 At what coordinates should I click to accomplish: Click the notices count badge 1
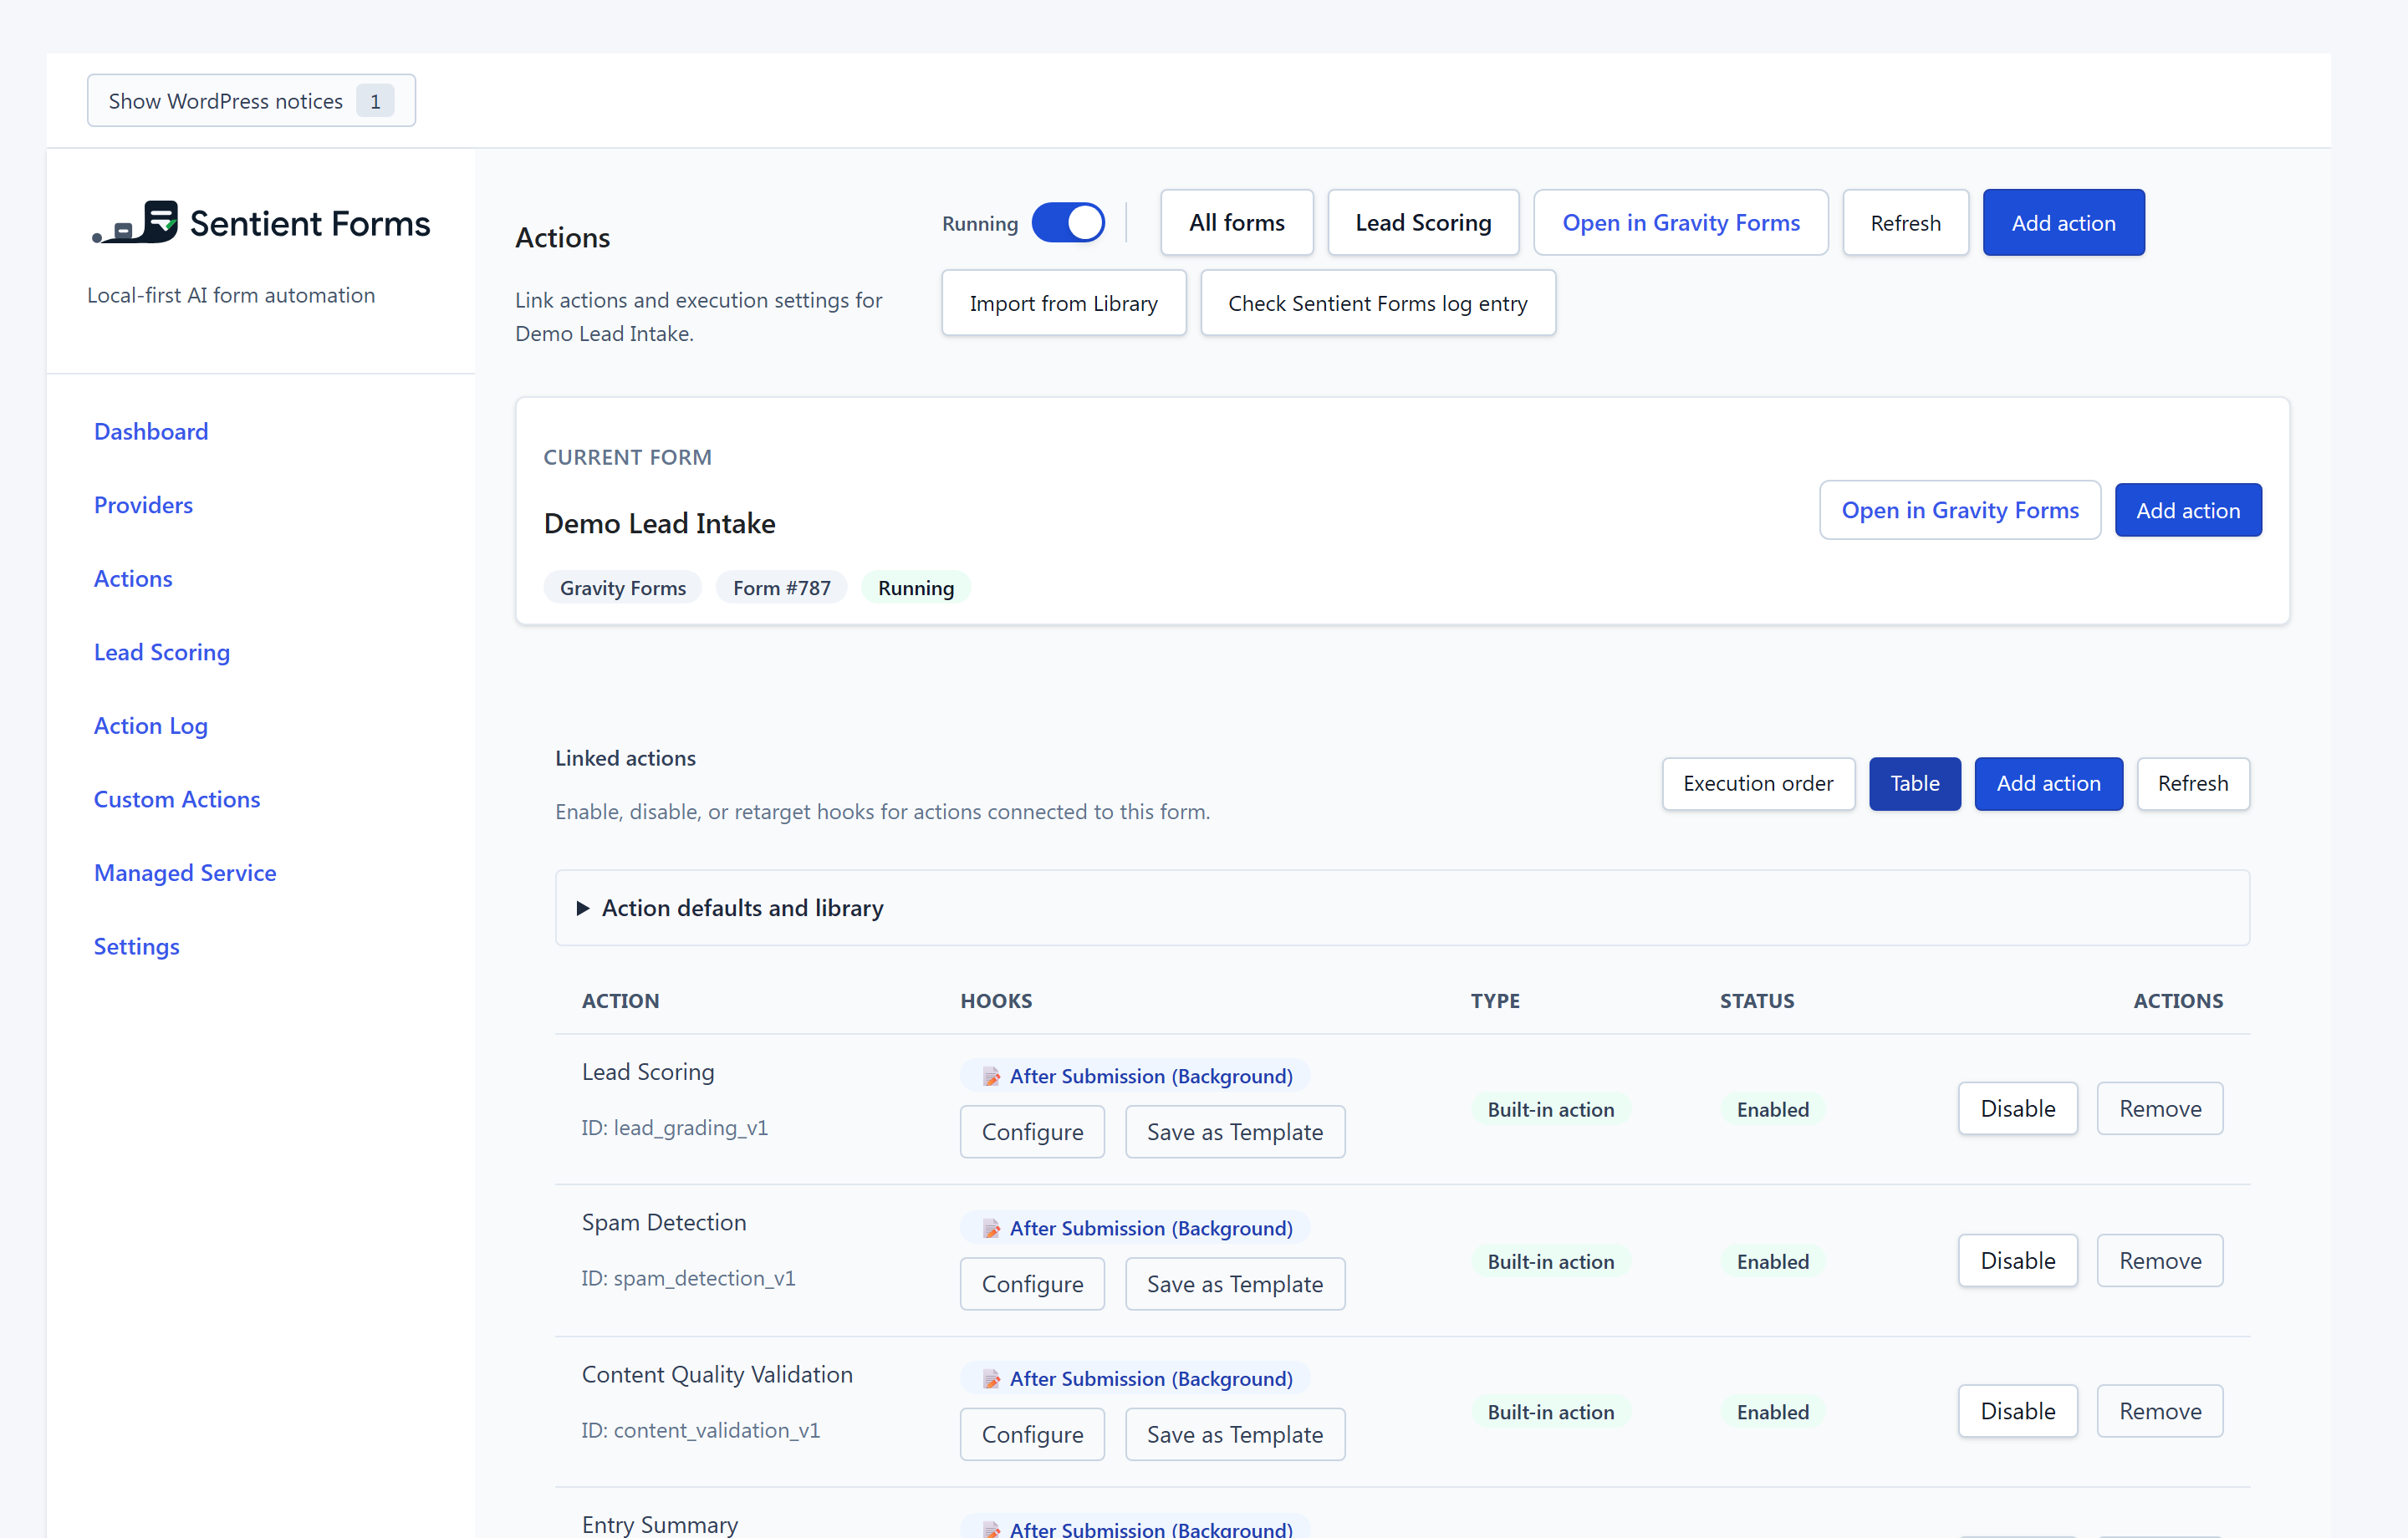click(375, 100)
